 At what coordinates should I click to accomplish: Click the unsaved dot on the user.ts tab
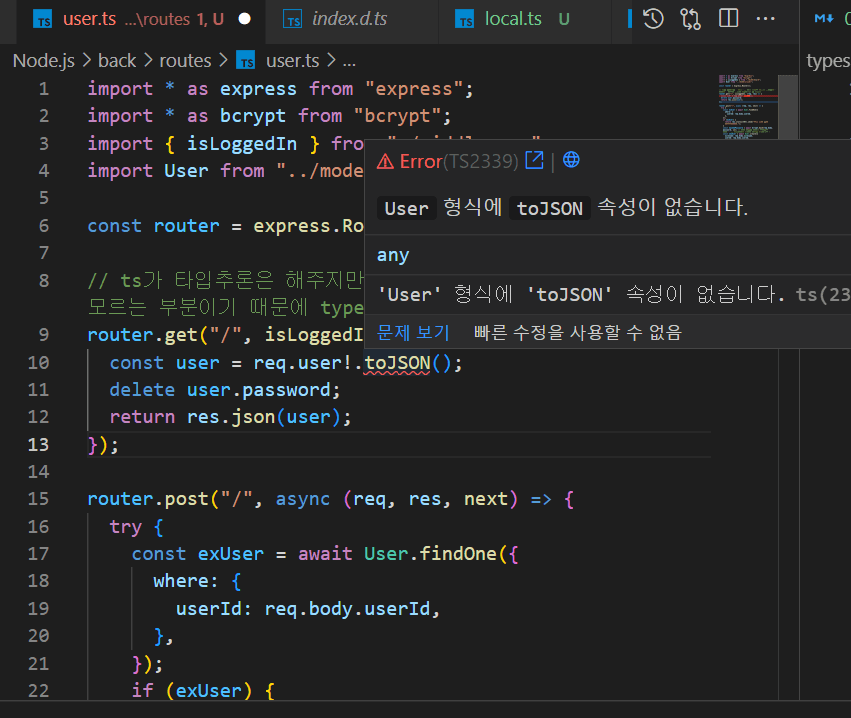(x=245, y=19)
